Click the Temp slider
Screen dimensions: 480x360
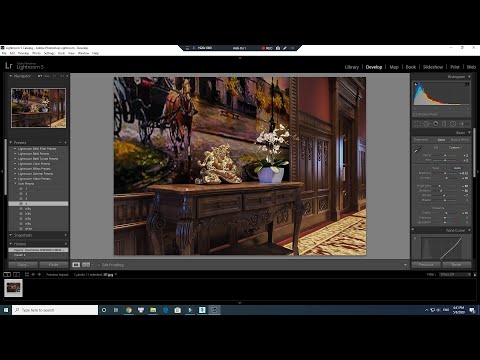coord(445,155)
